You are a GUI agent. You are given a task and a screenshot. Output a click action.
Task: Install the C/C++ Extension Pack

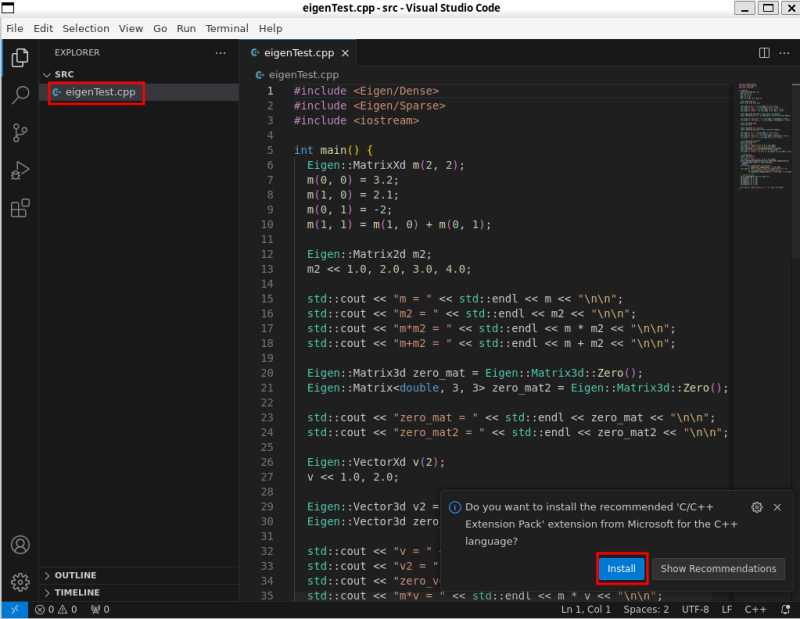[621, 568]
